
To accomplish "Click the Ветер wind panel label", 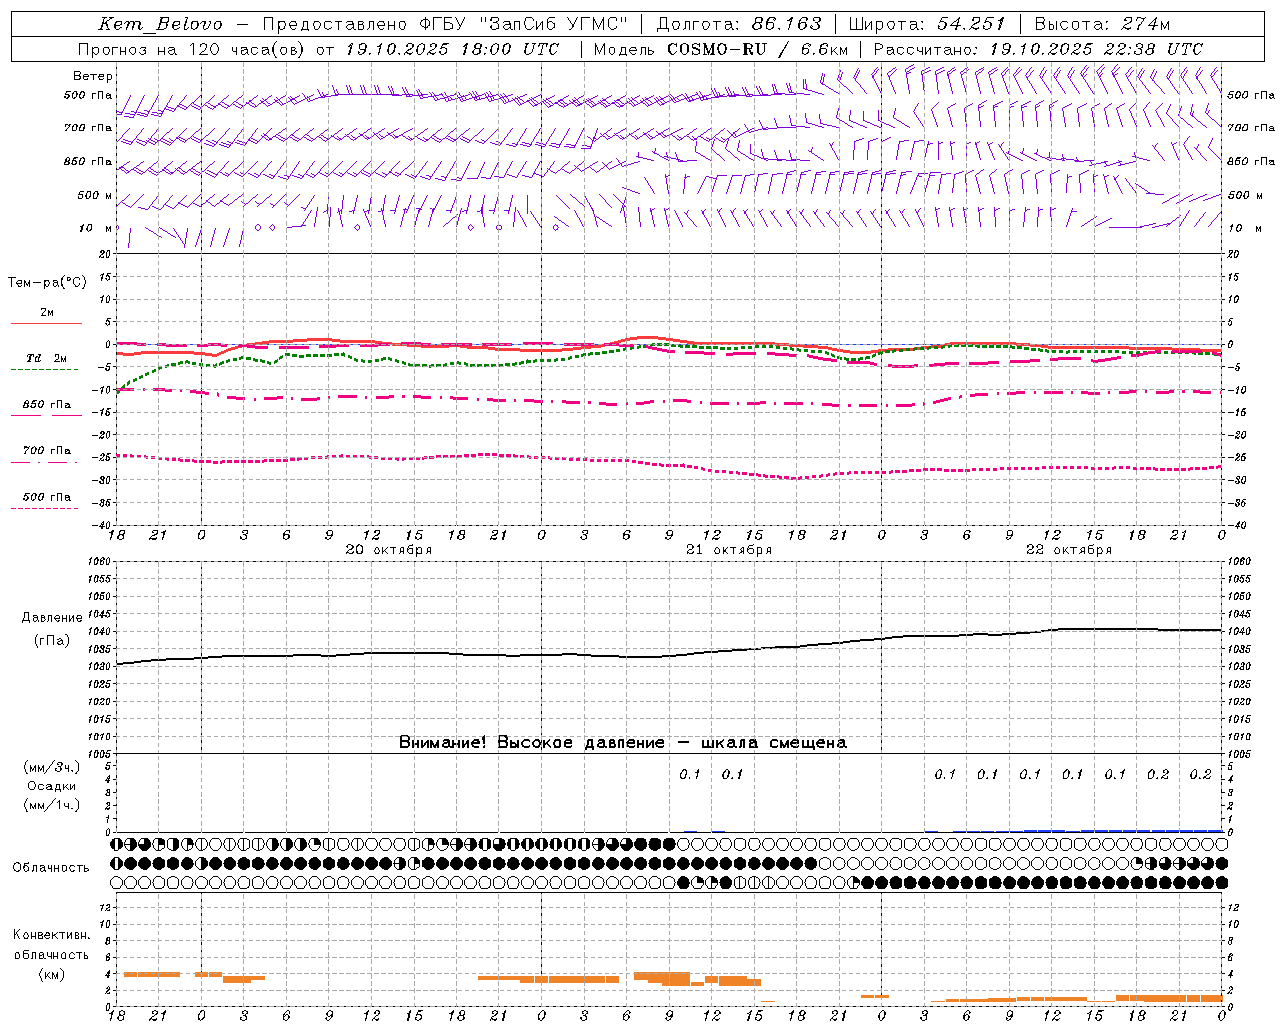I will (93, 76).
